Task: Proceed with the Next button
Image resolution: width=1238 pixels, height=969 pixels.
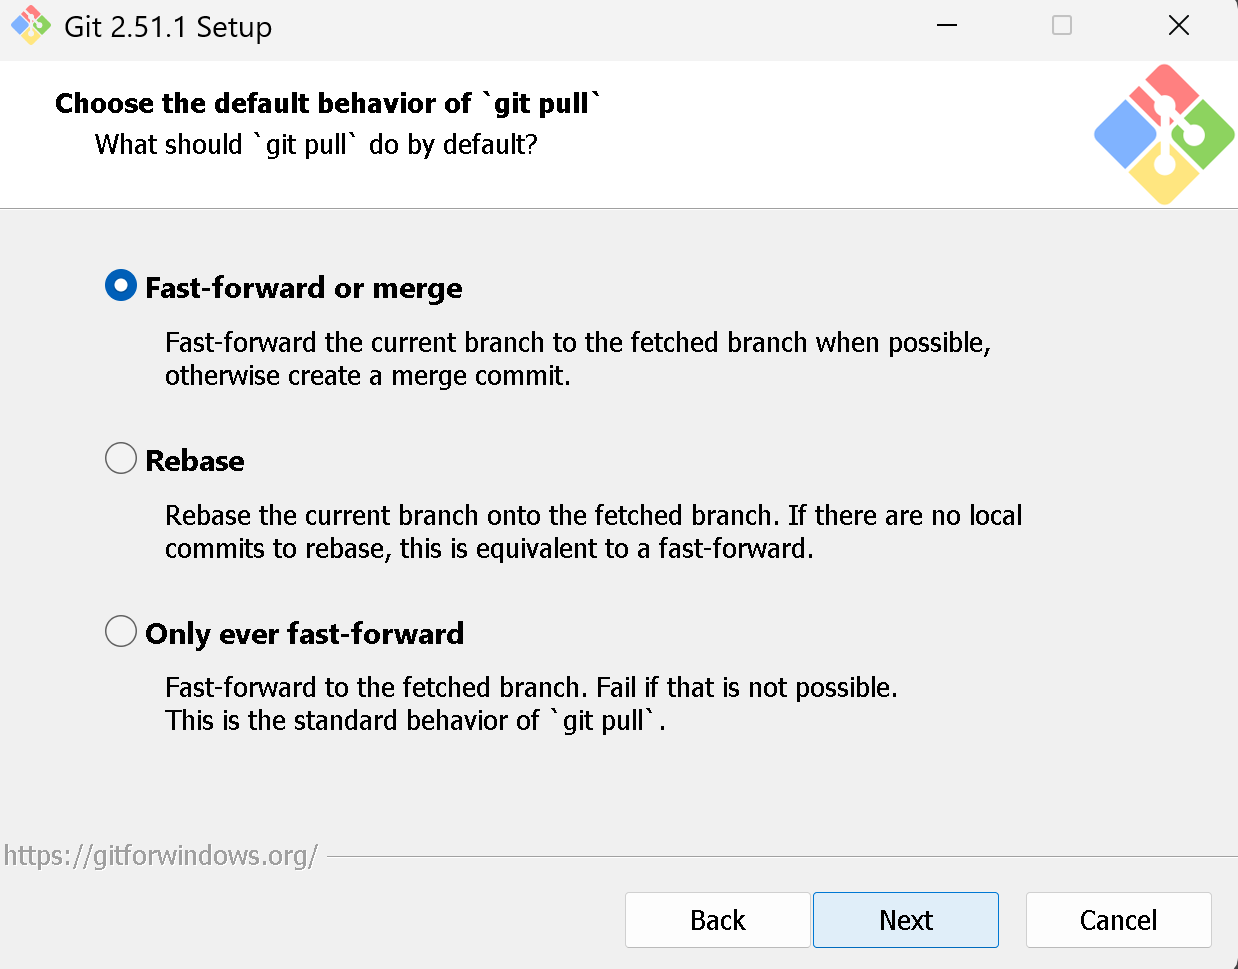Action: tap(906, 920)
